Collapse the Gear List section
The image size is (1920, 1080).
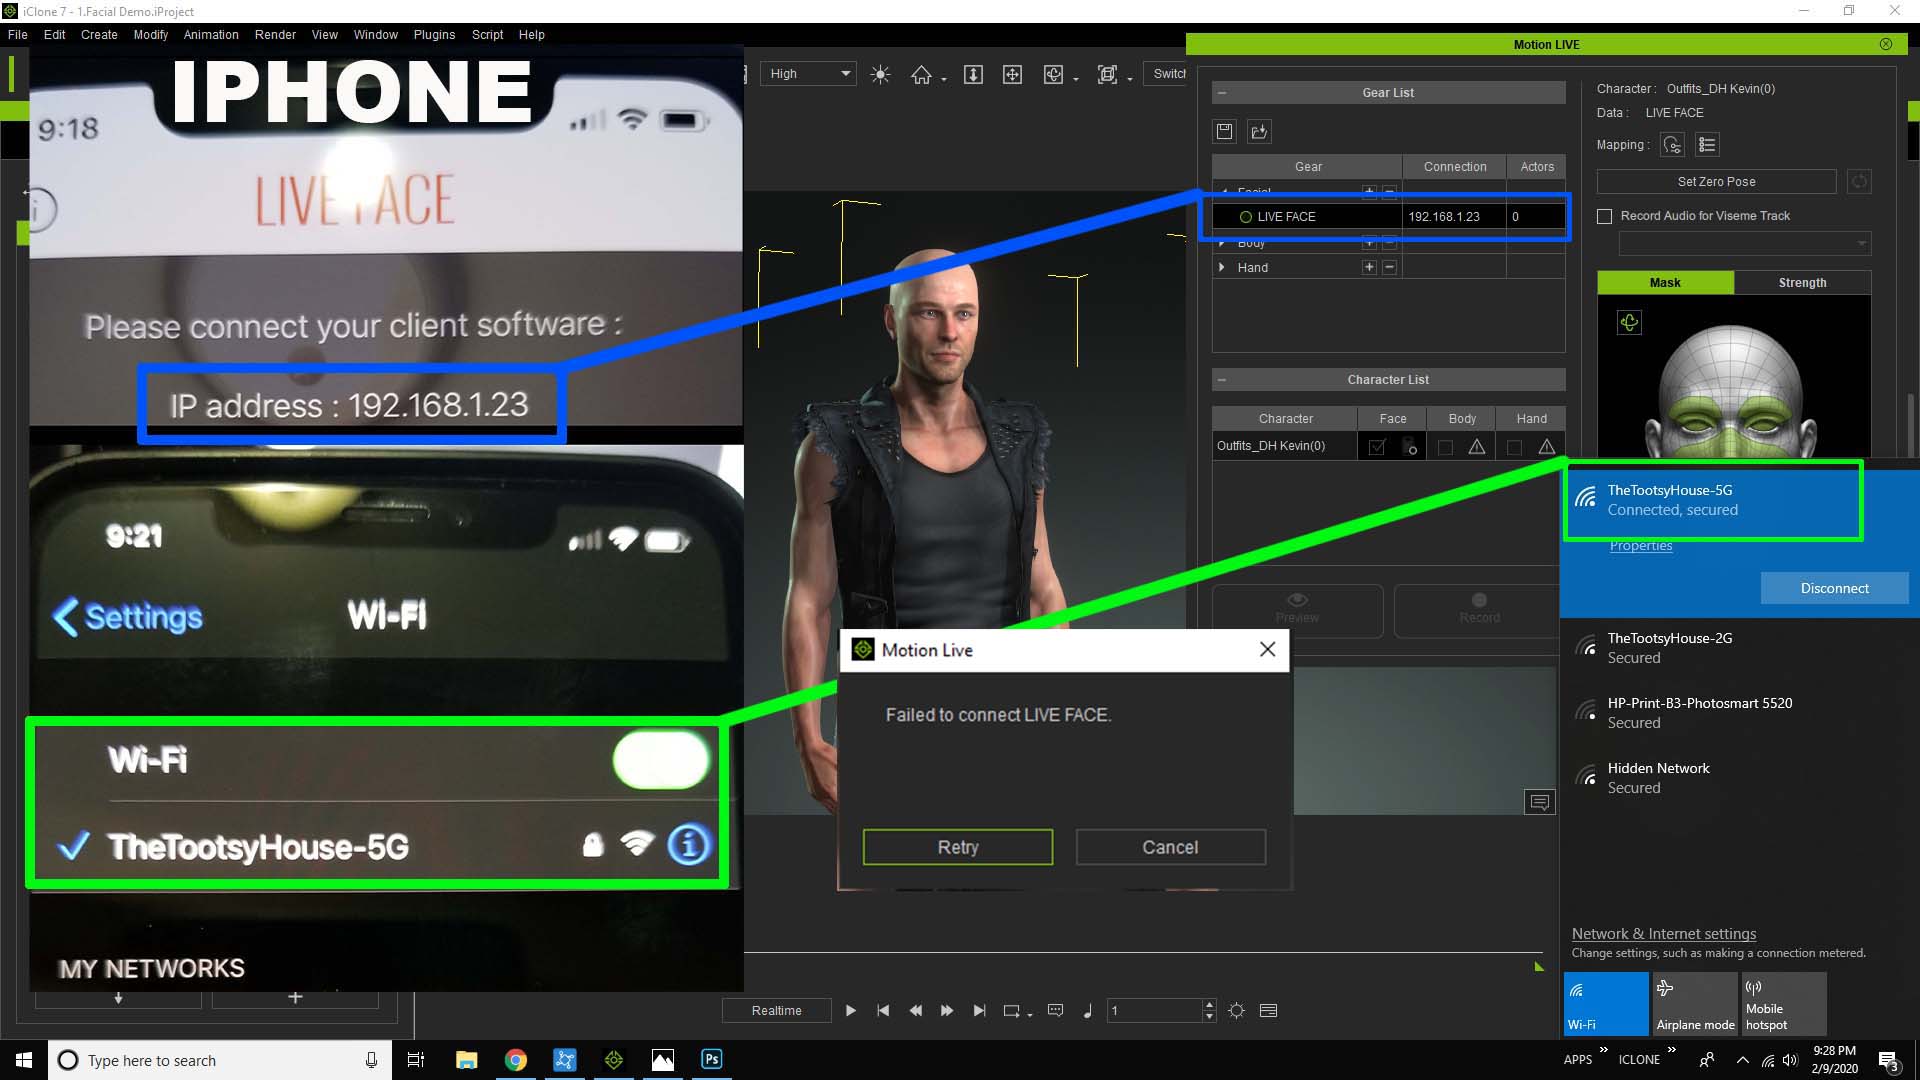(1222, 93)
